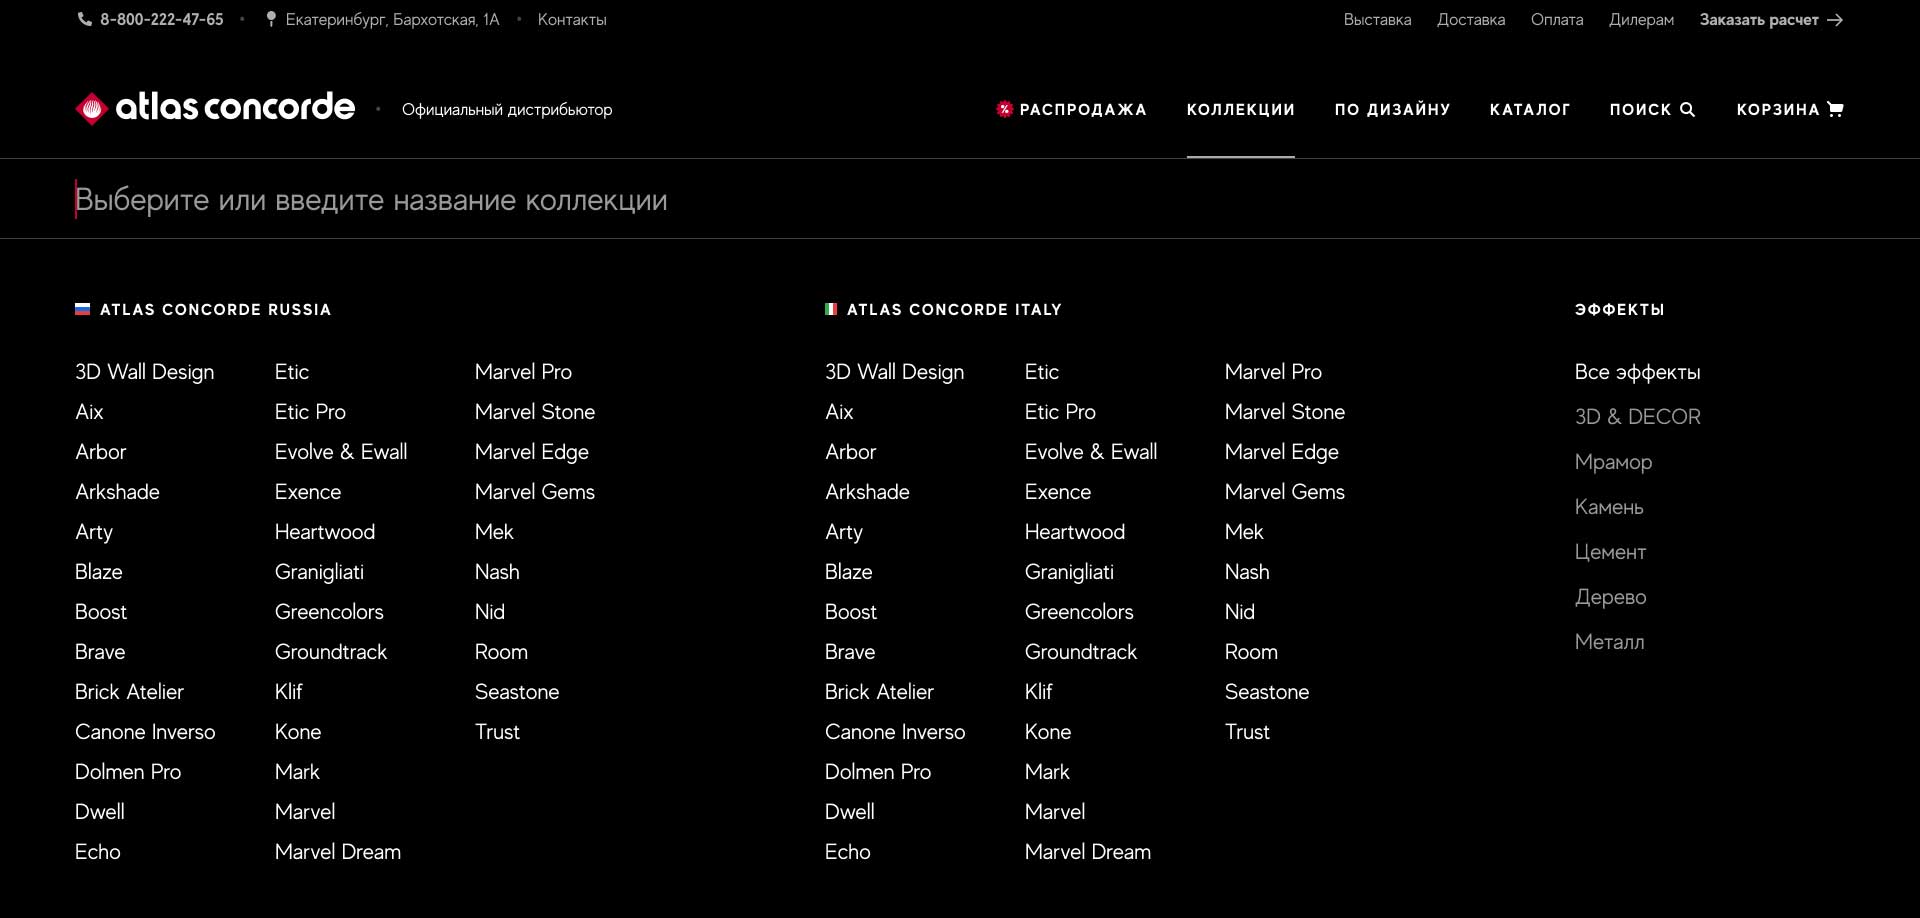Open the ПО ДИЗАЙНУ menu item
The height and width of the screenshot is (918, 1920).
1392,110
